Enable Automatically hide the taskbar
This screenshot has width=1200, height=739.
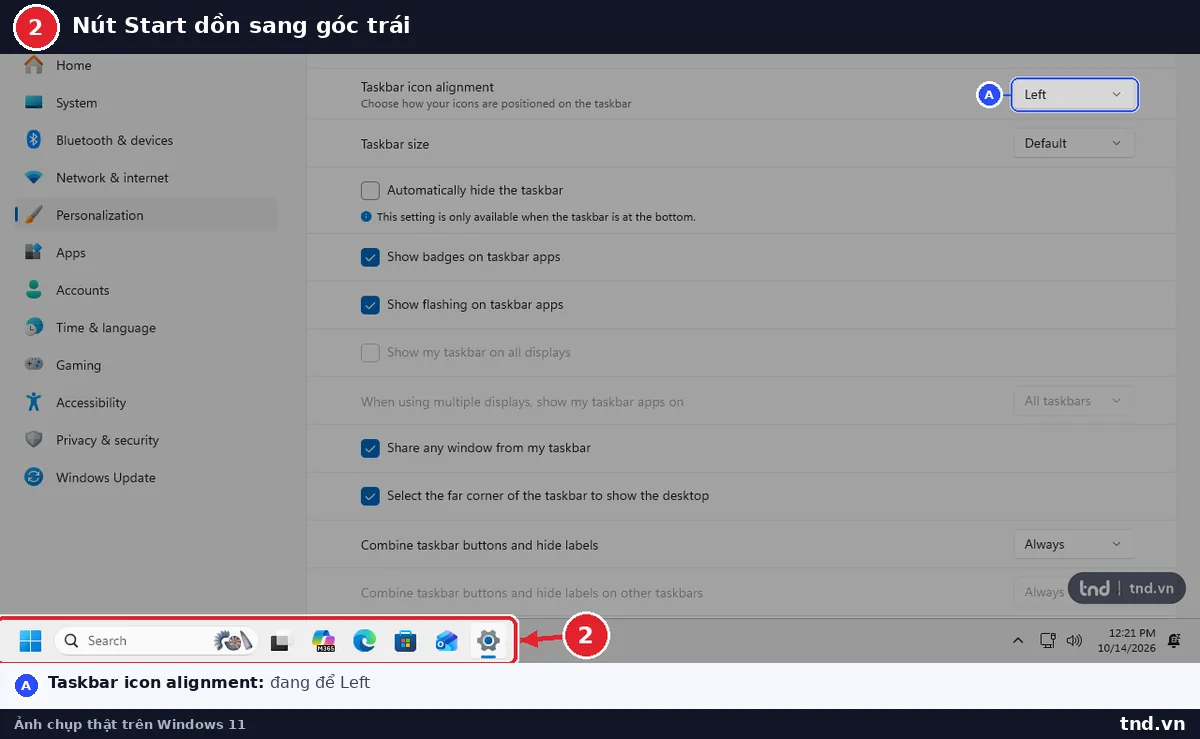tap(370, 190)
